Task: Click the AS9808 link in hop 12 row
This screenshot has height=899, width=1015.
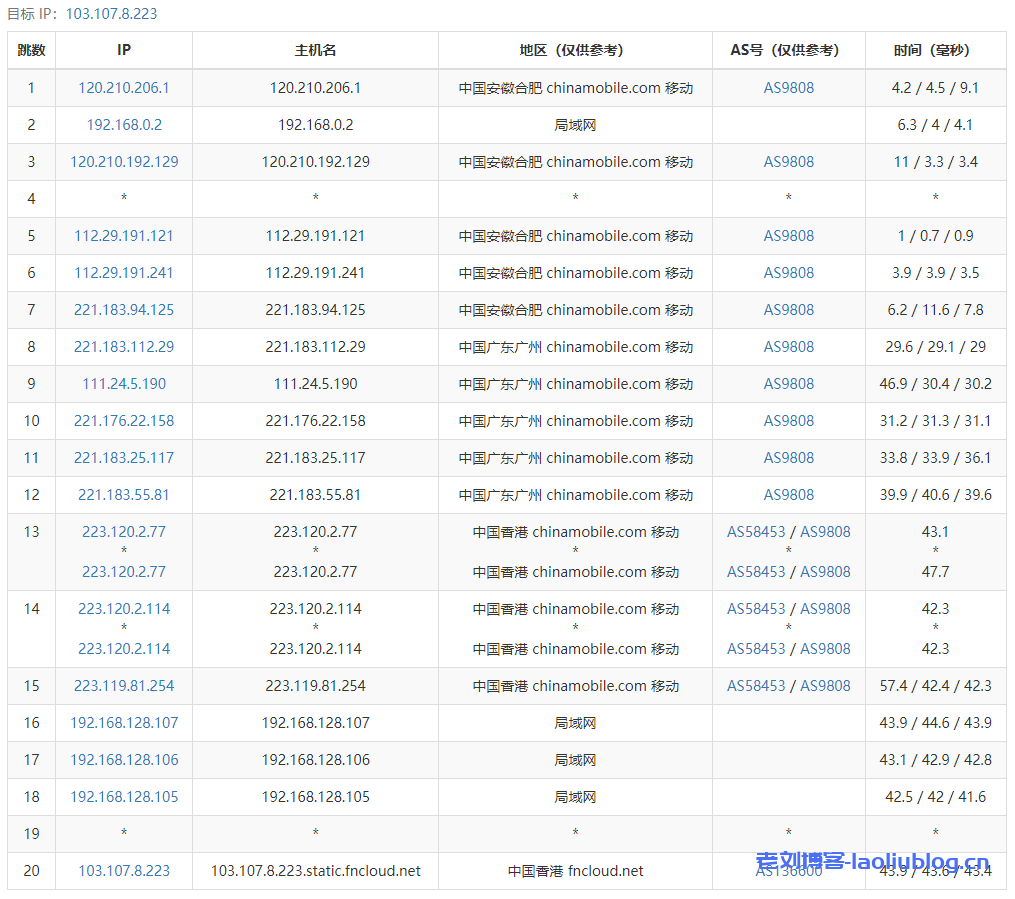Action: click(x=789, y=495)
